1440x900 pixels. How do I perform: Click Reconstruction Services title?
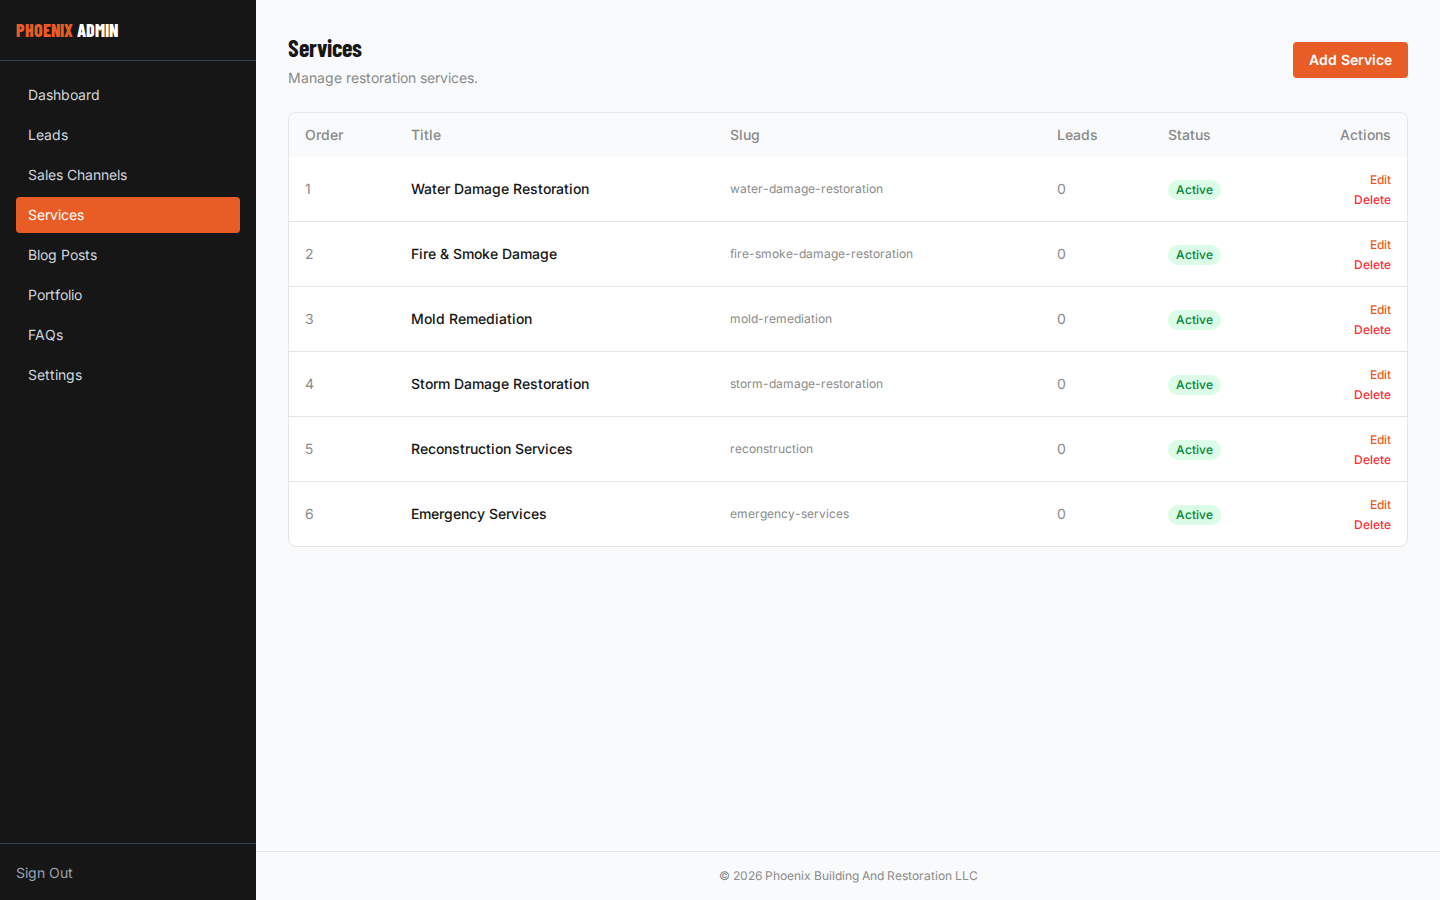coord(491,449)
